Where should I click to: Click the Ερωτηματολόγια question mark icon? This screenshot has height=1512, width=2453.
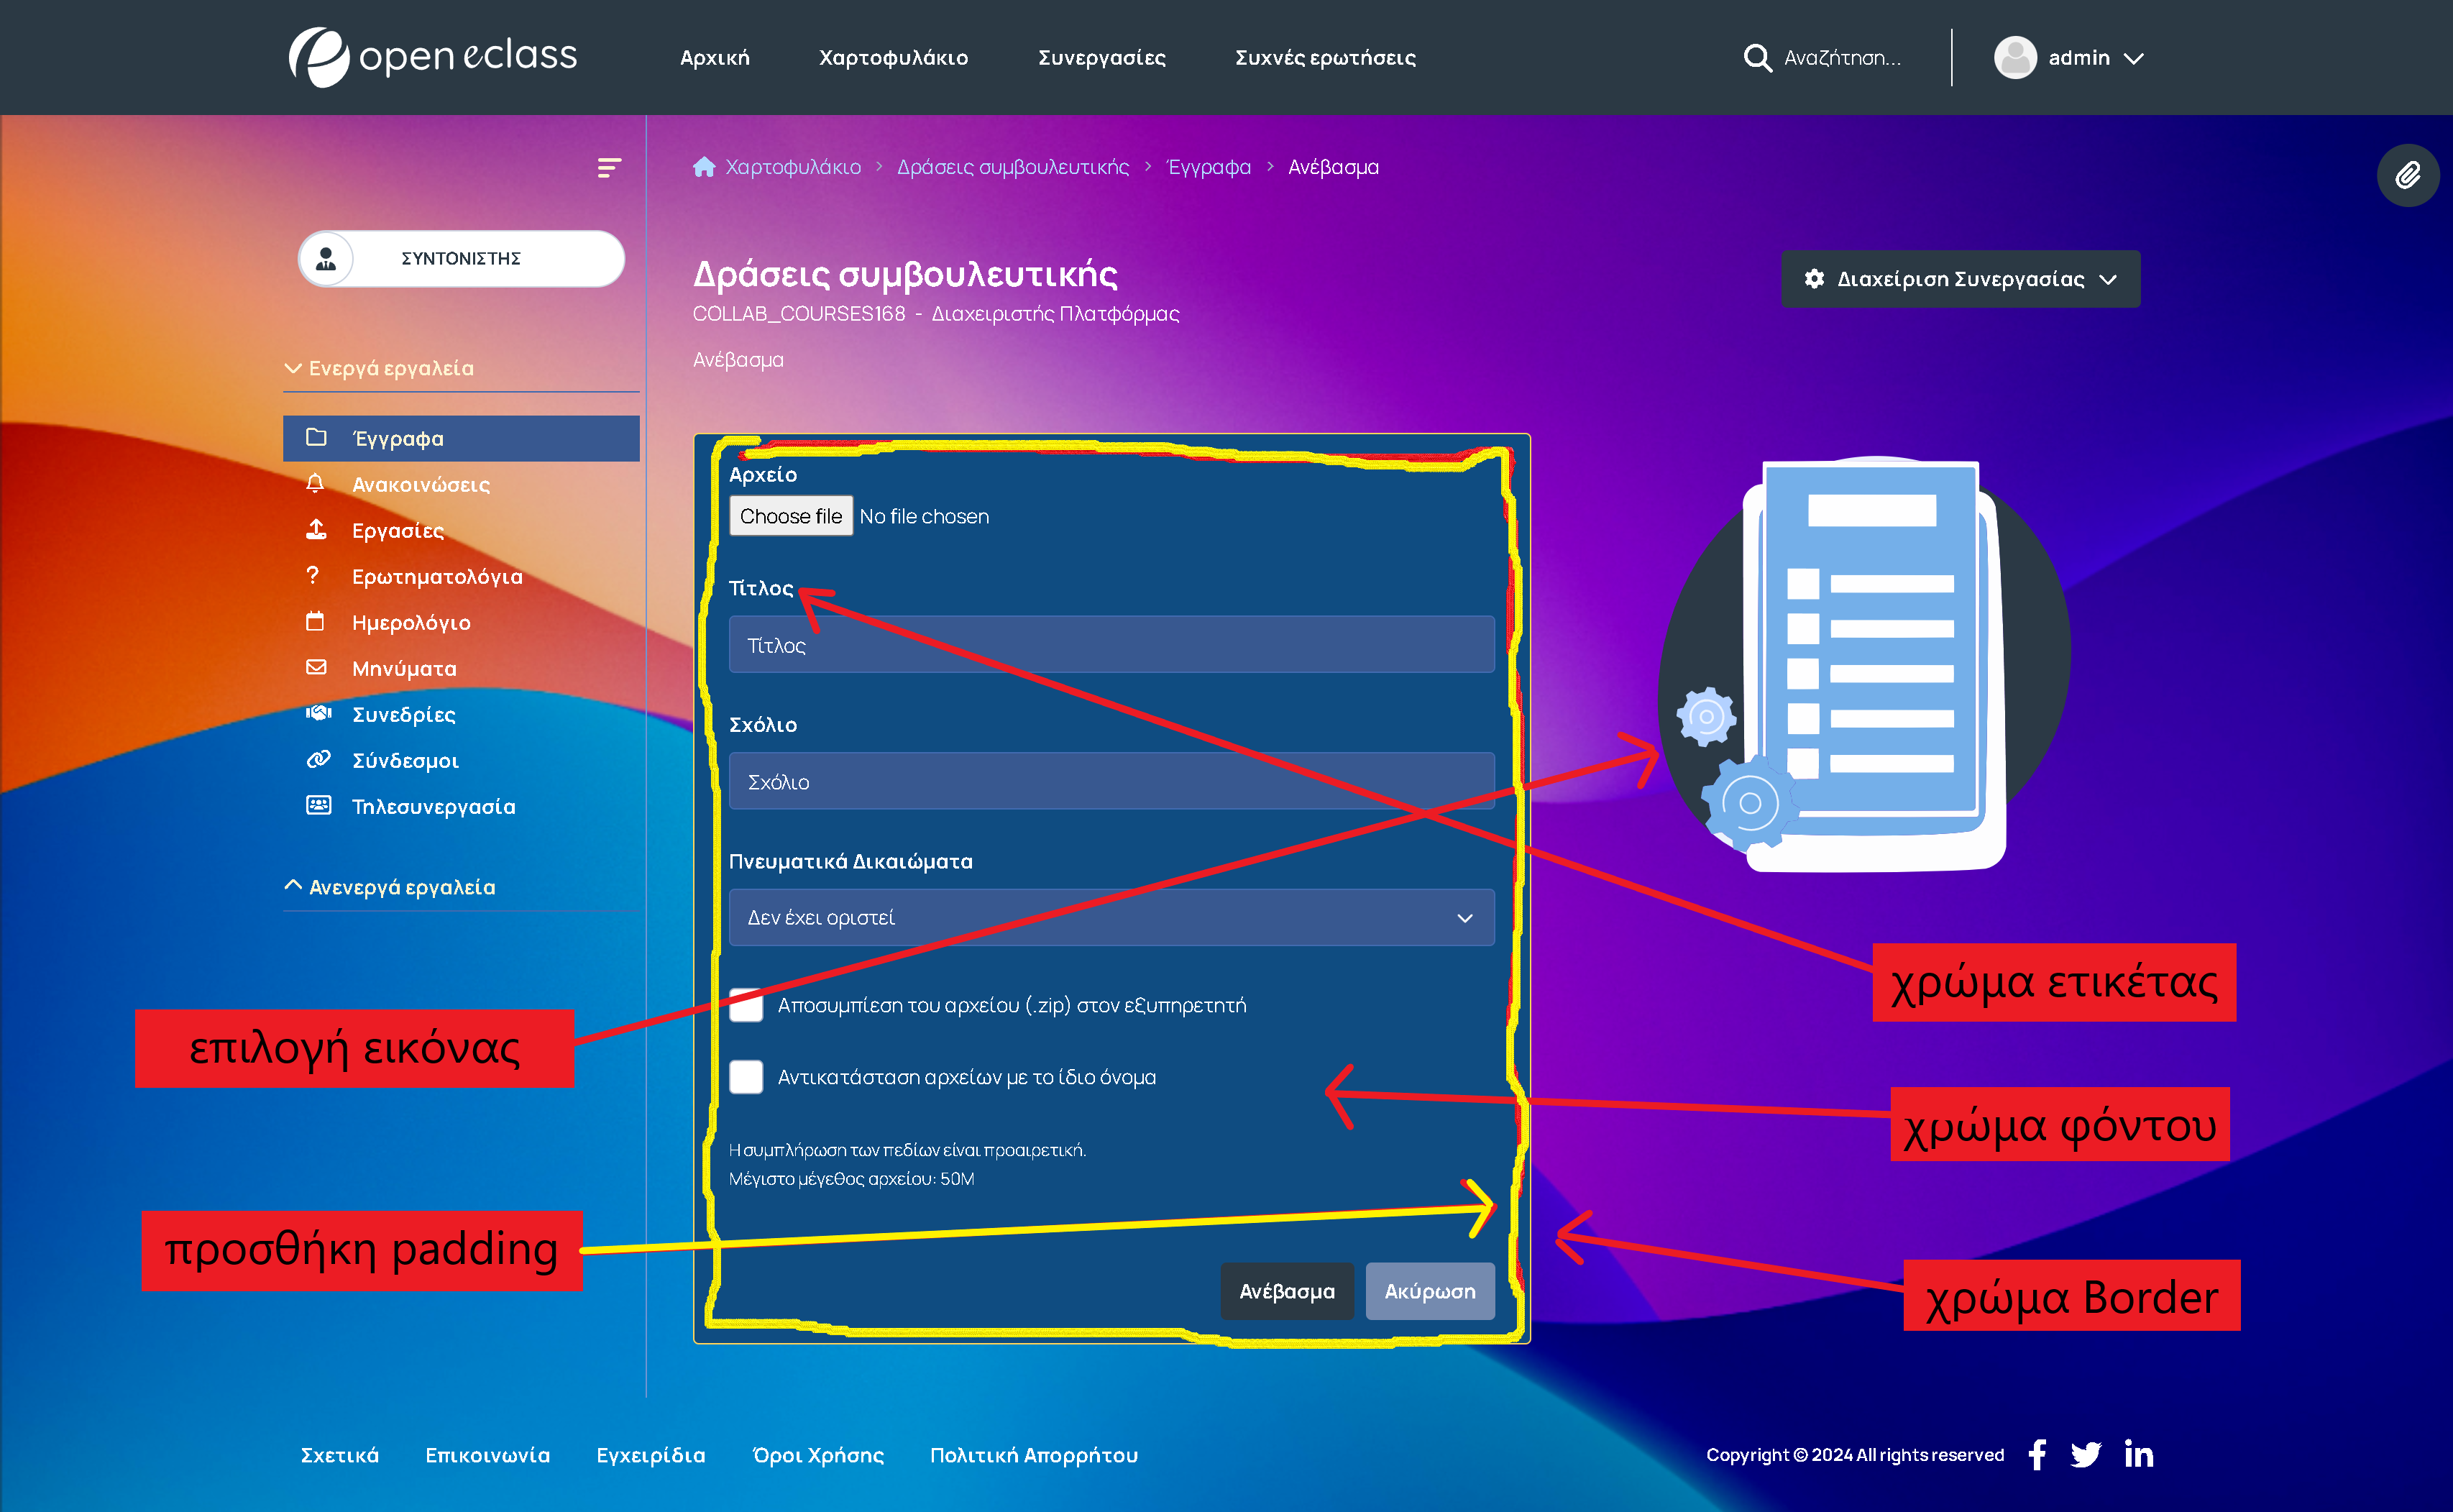[x=313, y=575]
